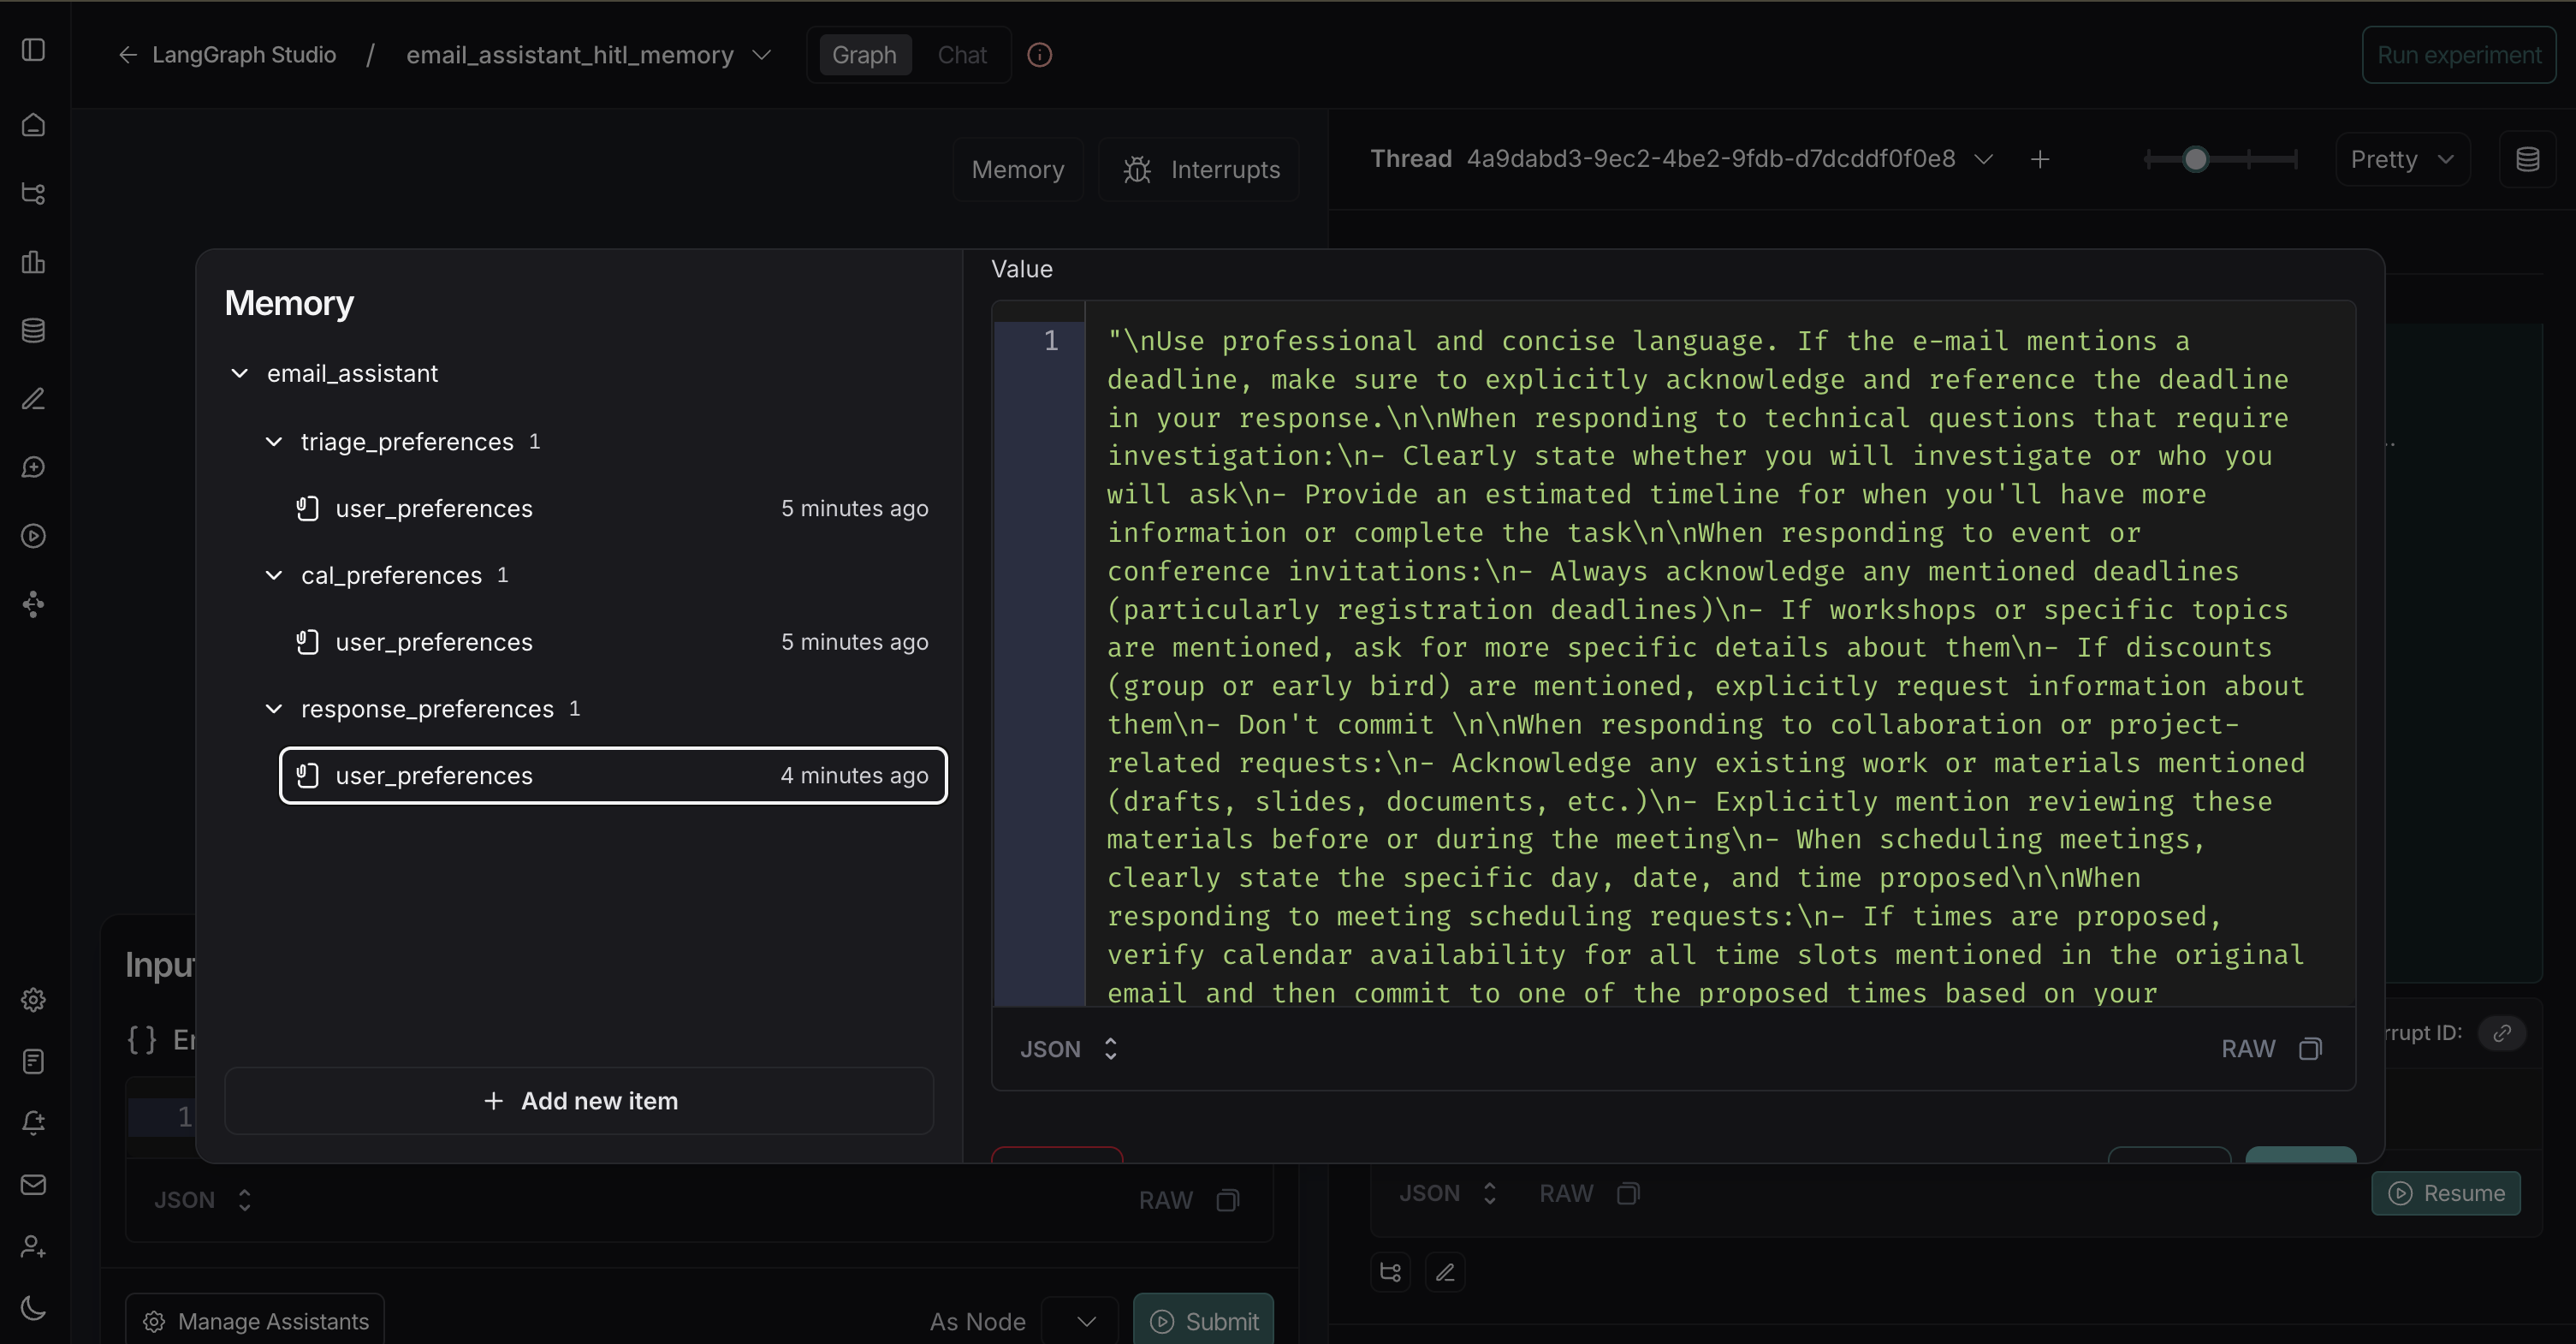Screen dimensions: 2576x1344
Task: Click the Run experiment button
Action: tap(2458, 55)
